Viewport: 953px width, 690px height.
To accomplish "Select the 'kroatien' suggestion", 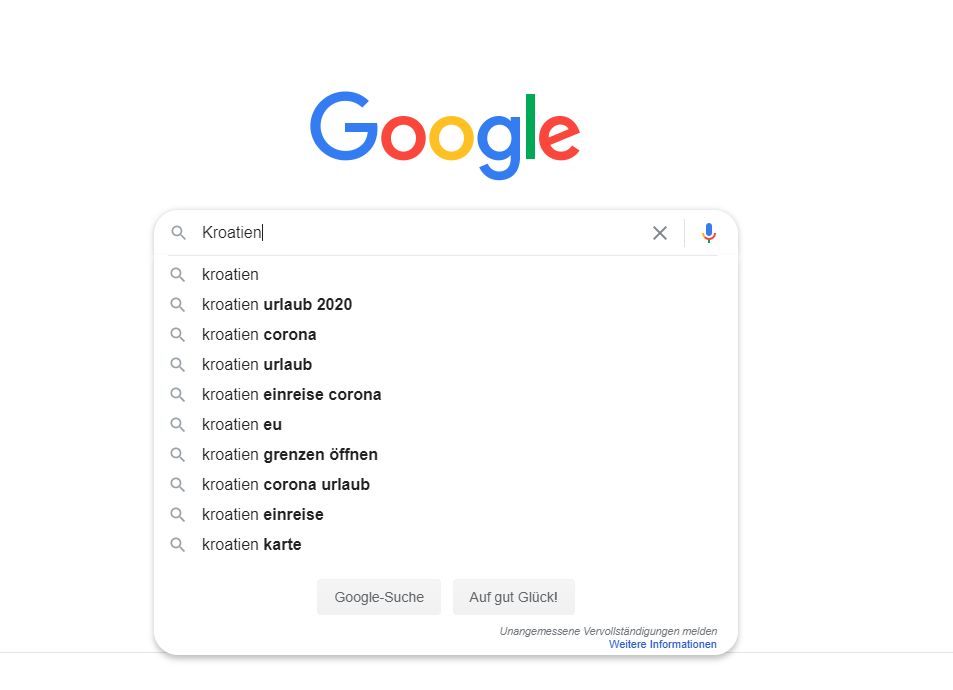I will point(446,274).
